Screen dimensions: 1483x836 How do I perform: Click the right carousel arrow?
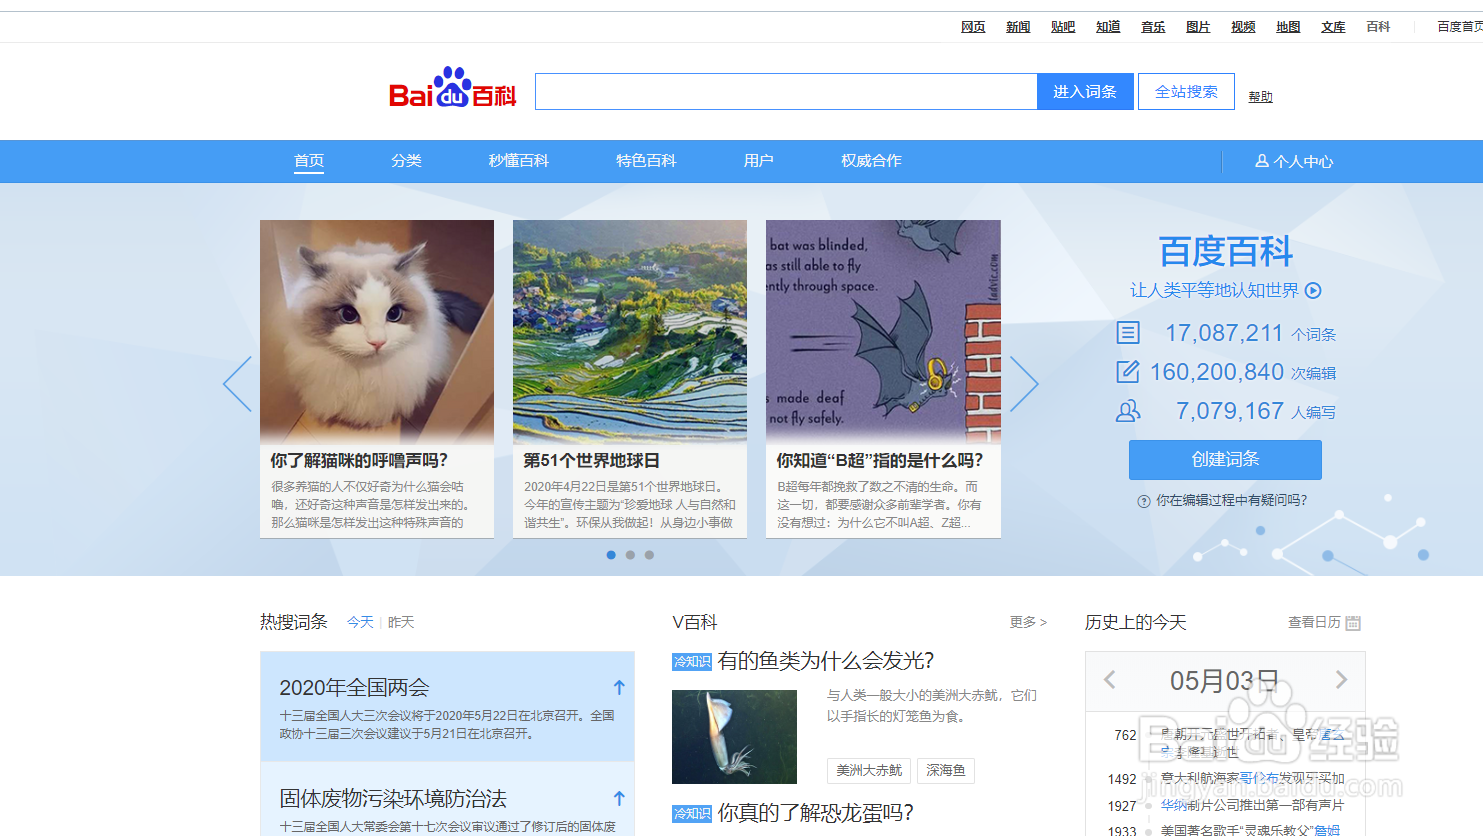[1024, 384]
